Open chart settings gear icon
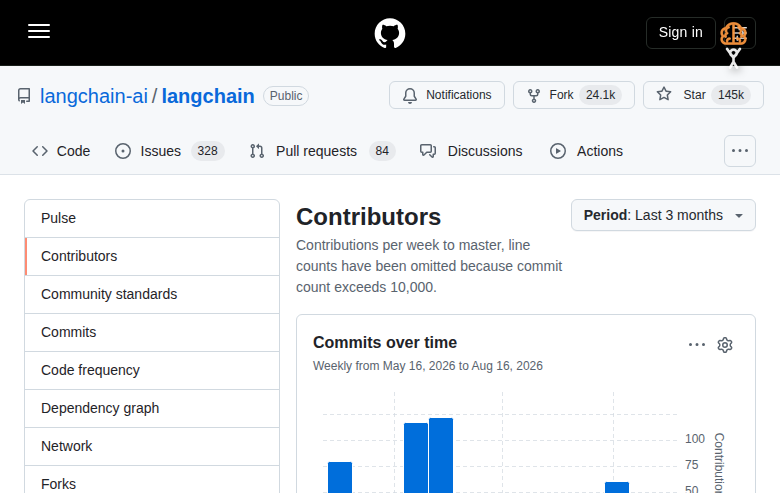This screenshot has height=493, width=780. pos(725,345)
